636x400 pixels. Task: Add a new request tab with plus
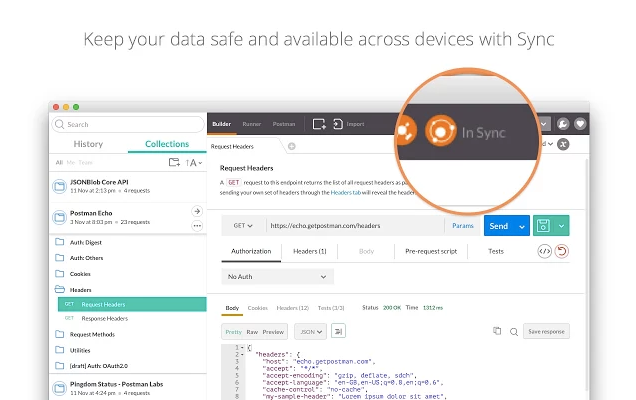pyautogui.click(x=292, y=146)
